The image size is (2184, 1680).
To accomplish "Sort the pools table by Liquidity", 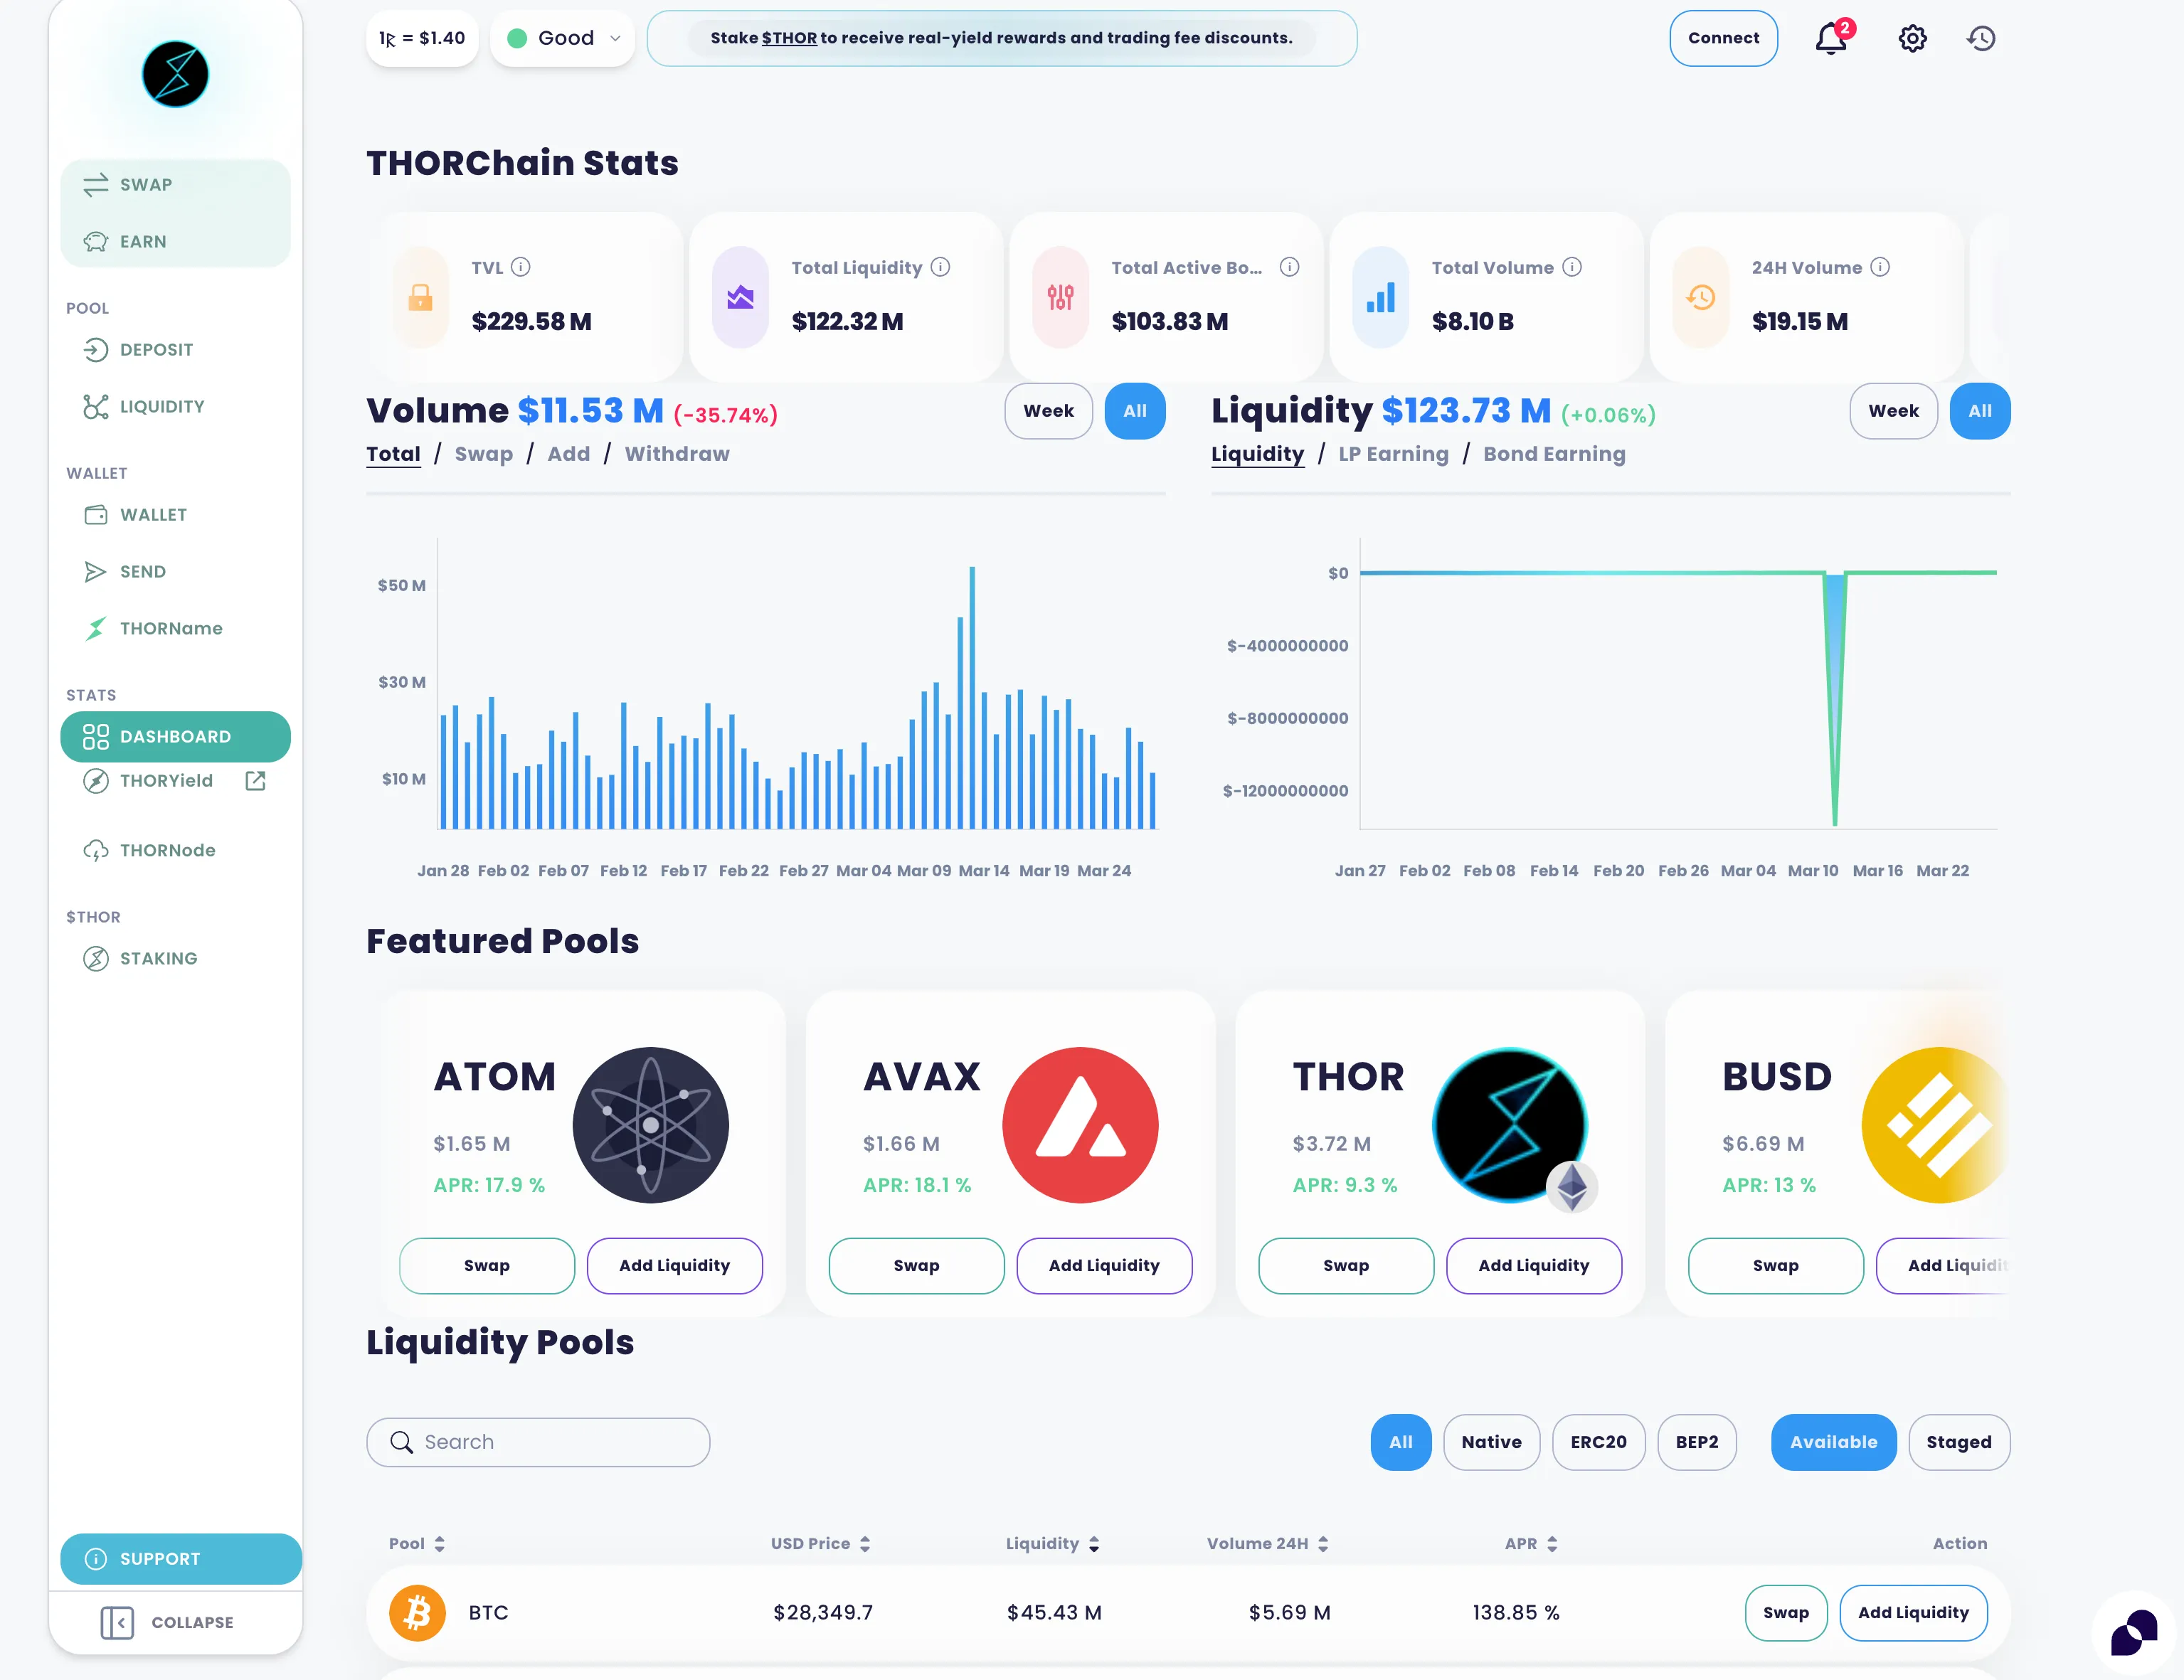I will click(x=1053, y=1544).
